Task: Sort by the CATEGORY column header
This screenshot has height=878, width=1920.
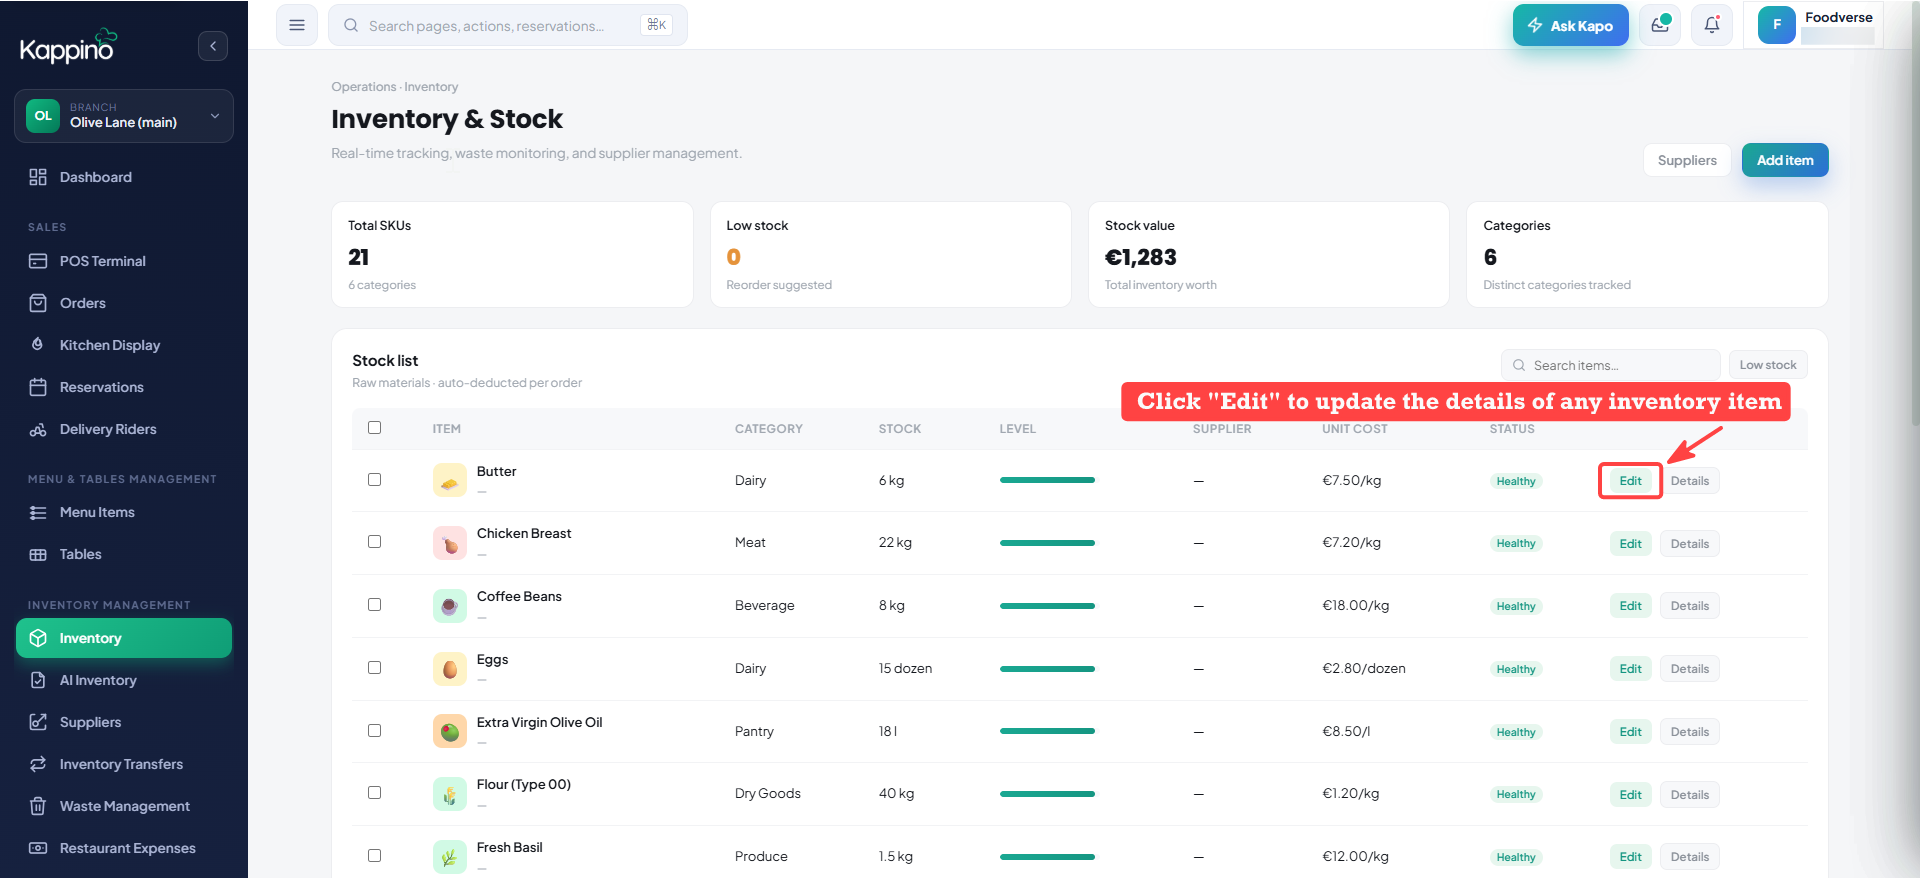Action: (768, 429)
